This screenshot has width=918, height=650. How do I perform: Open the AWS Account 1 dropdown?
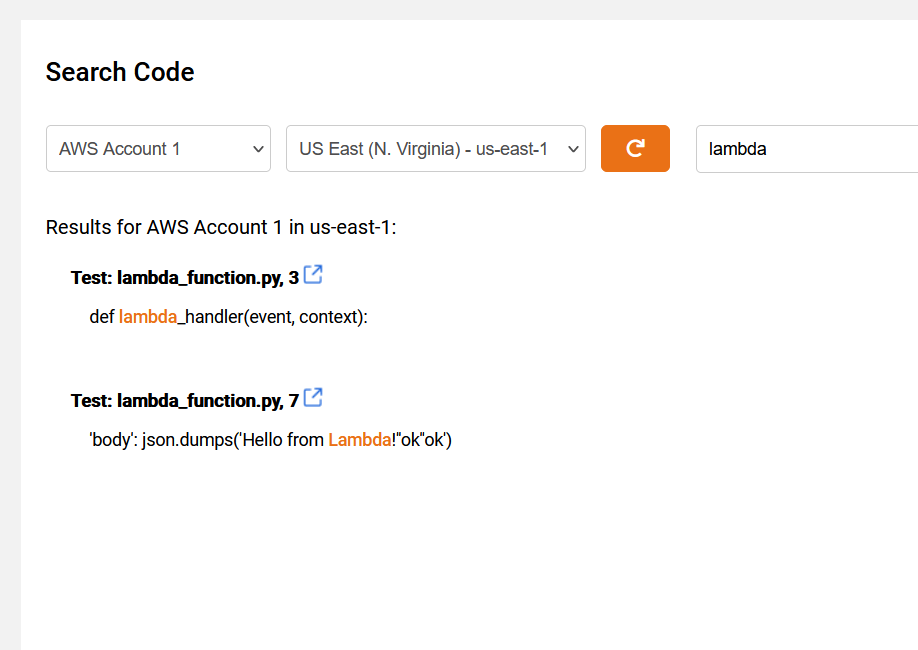tap(158, 149)
